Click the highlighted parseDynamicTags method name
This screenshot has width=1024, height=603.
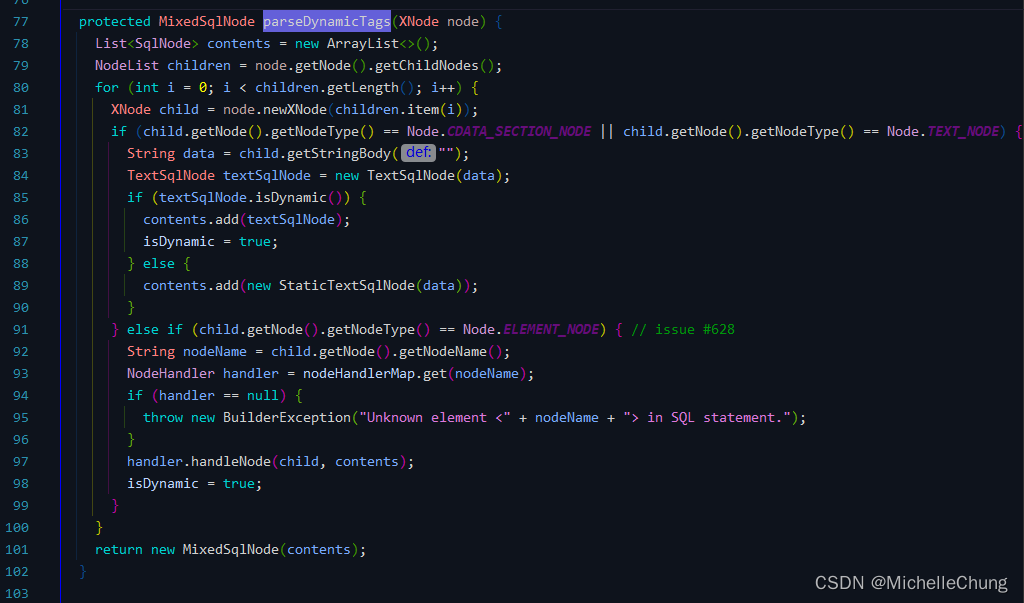pyautogui.click(x=327, y=22)
